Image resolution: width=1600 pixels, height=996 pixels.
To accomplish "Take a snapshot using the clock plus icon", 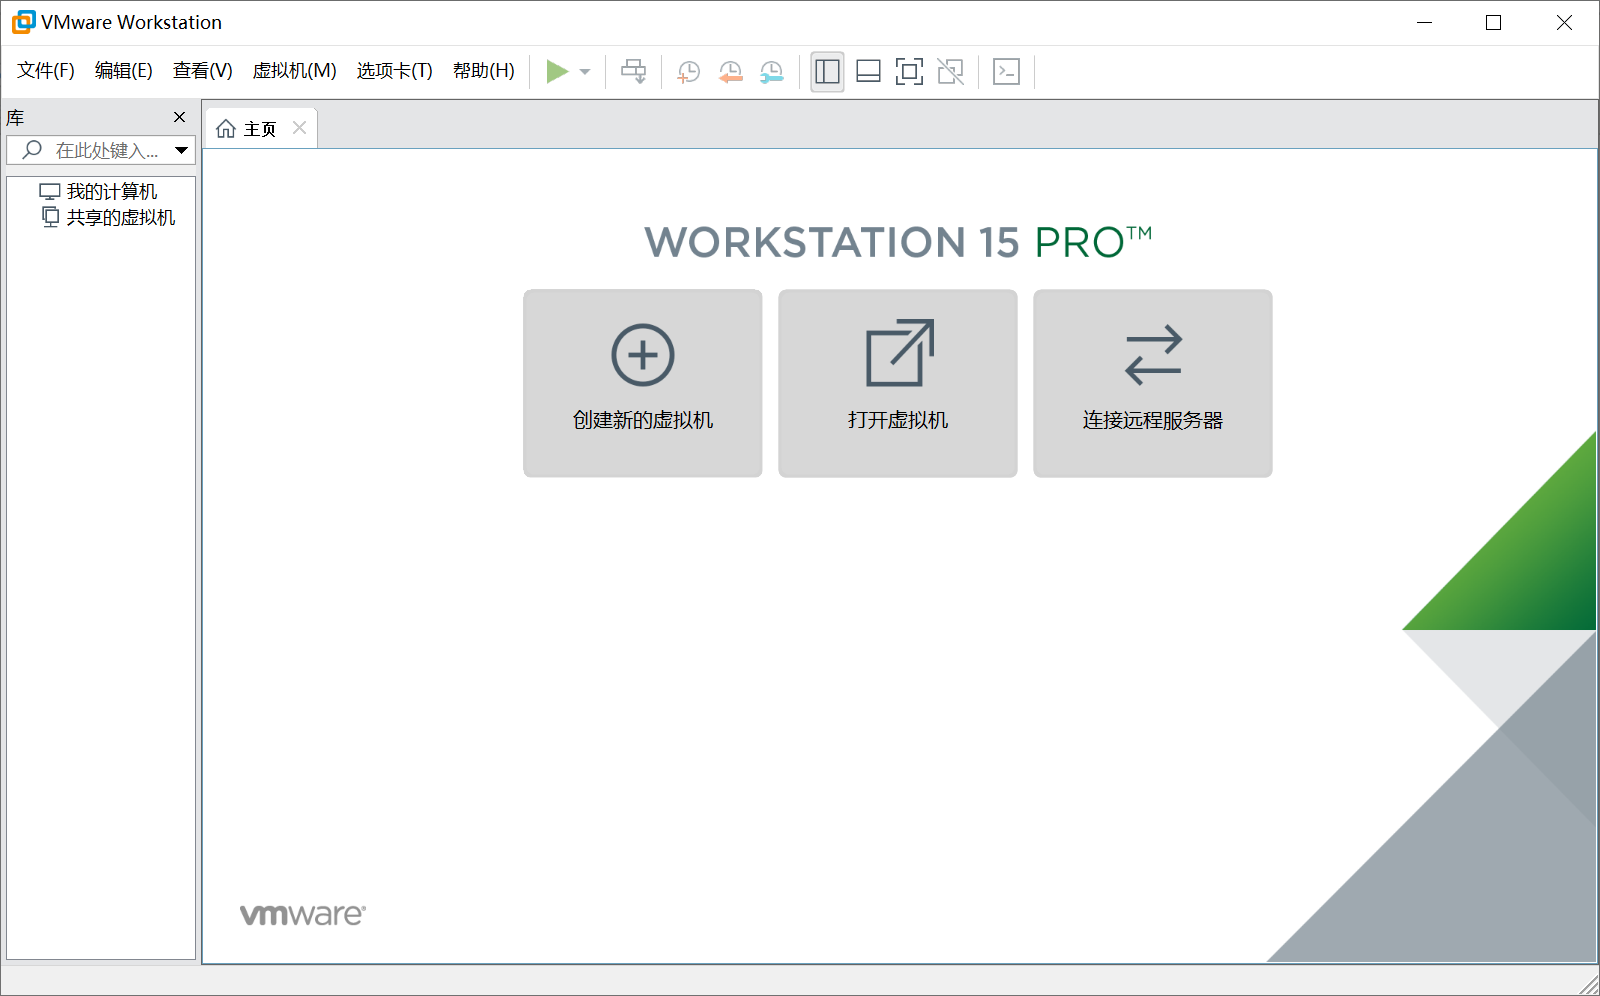I will point(688,72).
